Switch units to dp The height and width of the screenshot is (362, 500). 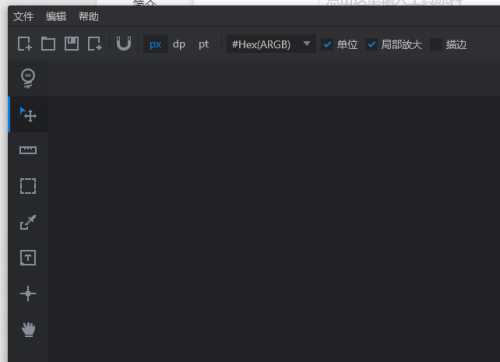[179, 44]
